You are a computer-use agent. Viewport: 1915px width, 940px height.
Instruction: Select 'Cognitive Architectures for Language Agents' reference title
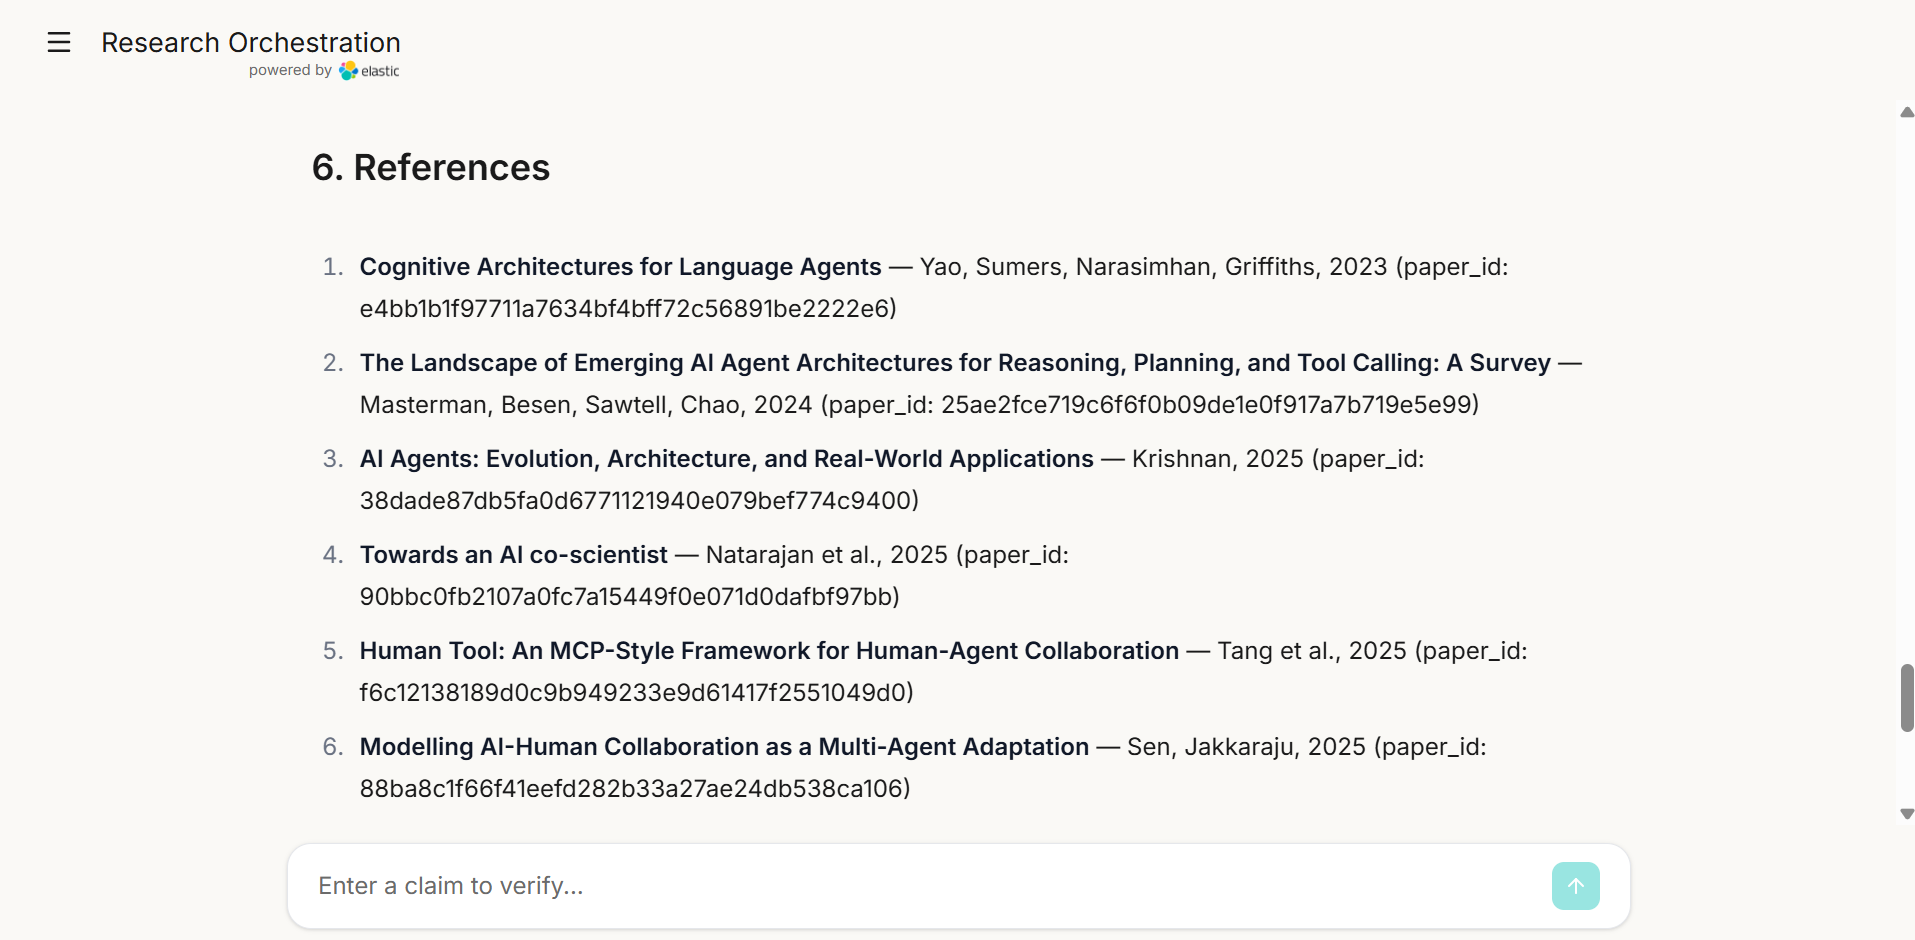(x=620, y=267)
